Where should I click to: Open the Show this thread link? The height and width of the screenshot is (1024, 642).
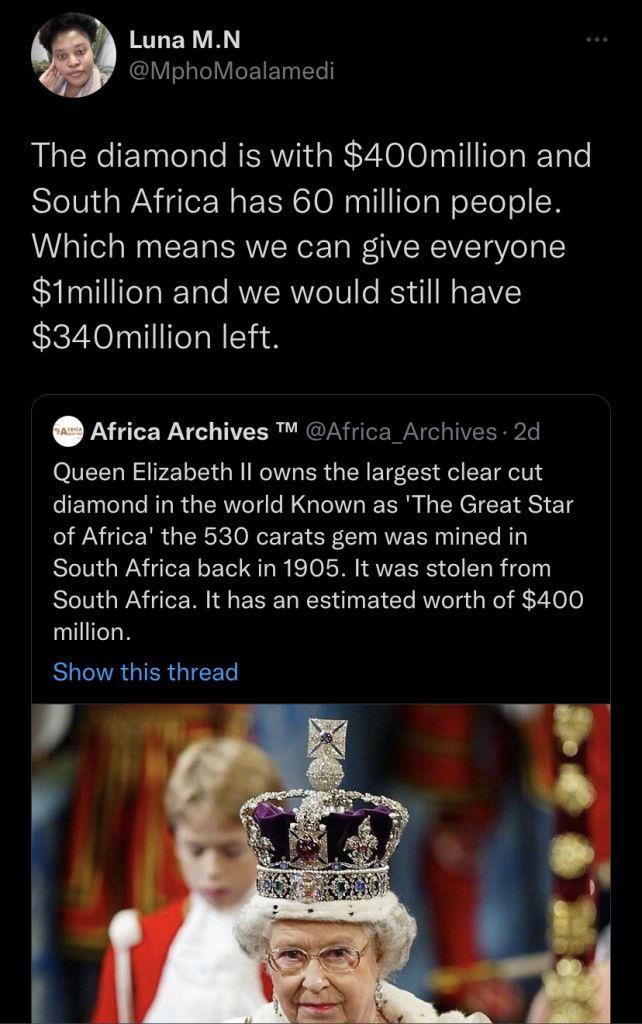145,672
